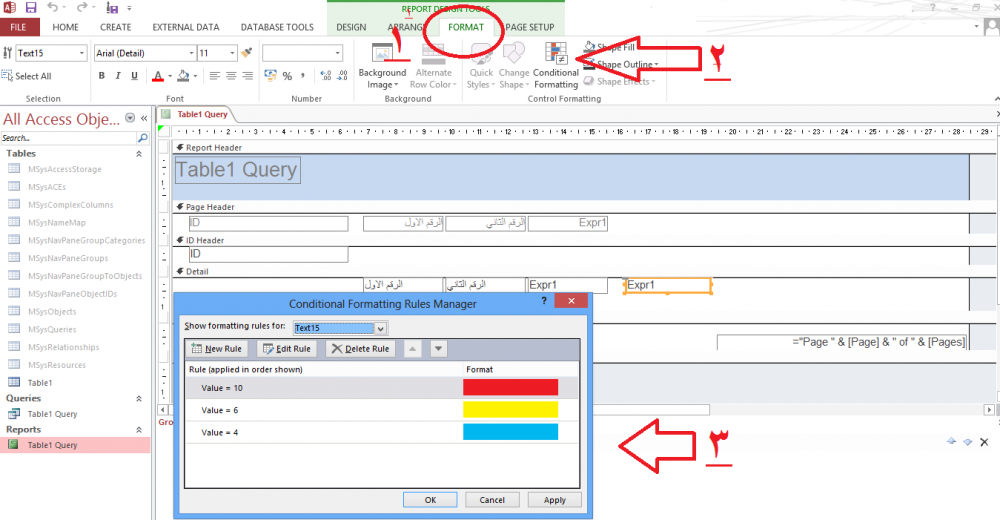Viewport: 1000px width, 520px height.
Task: Apply comma number format
Action: (x=303, y=76)
